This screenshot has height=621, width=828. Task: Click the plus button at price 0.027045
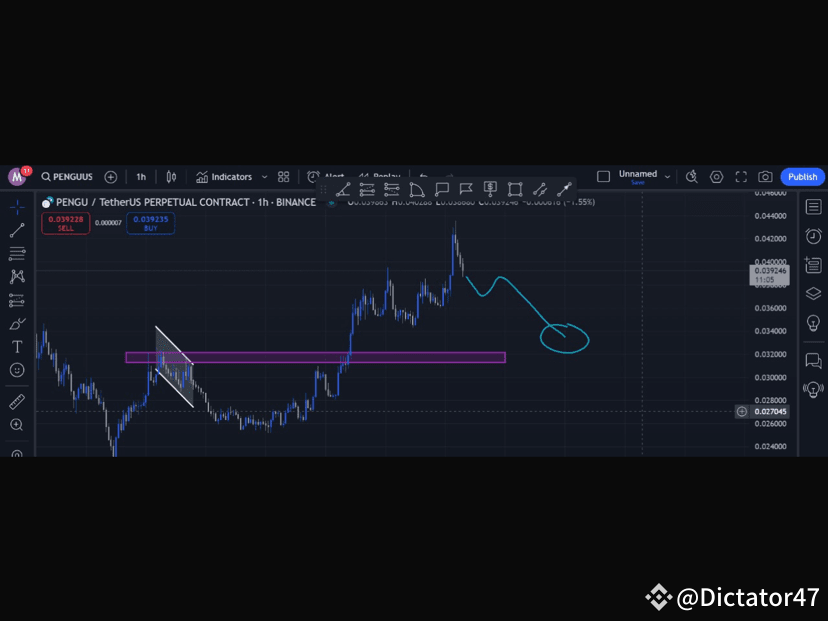point(742,411)
